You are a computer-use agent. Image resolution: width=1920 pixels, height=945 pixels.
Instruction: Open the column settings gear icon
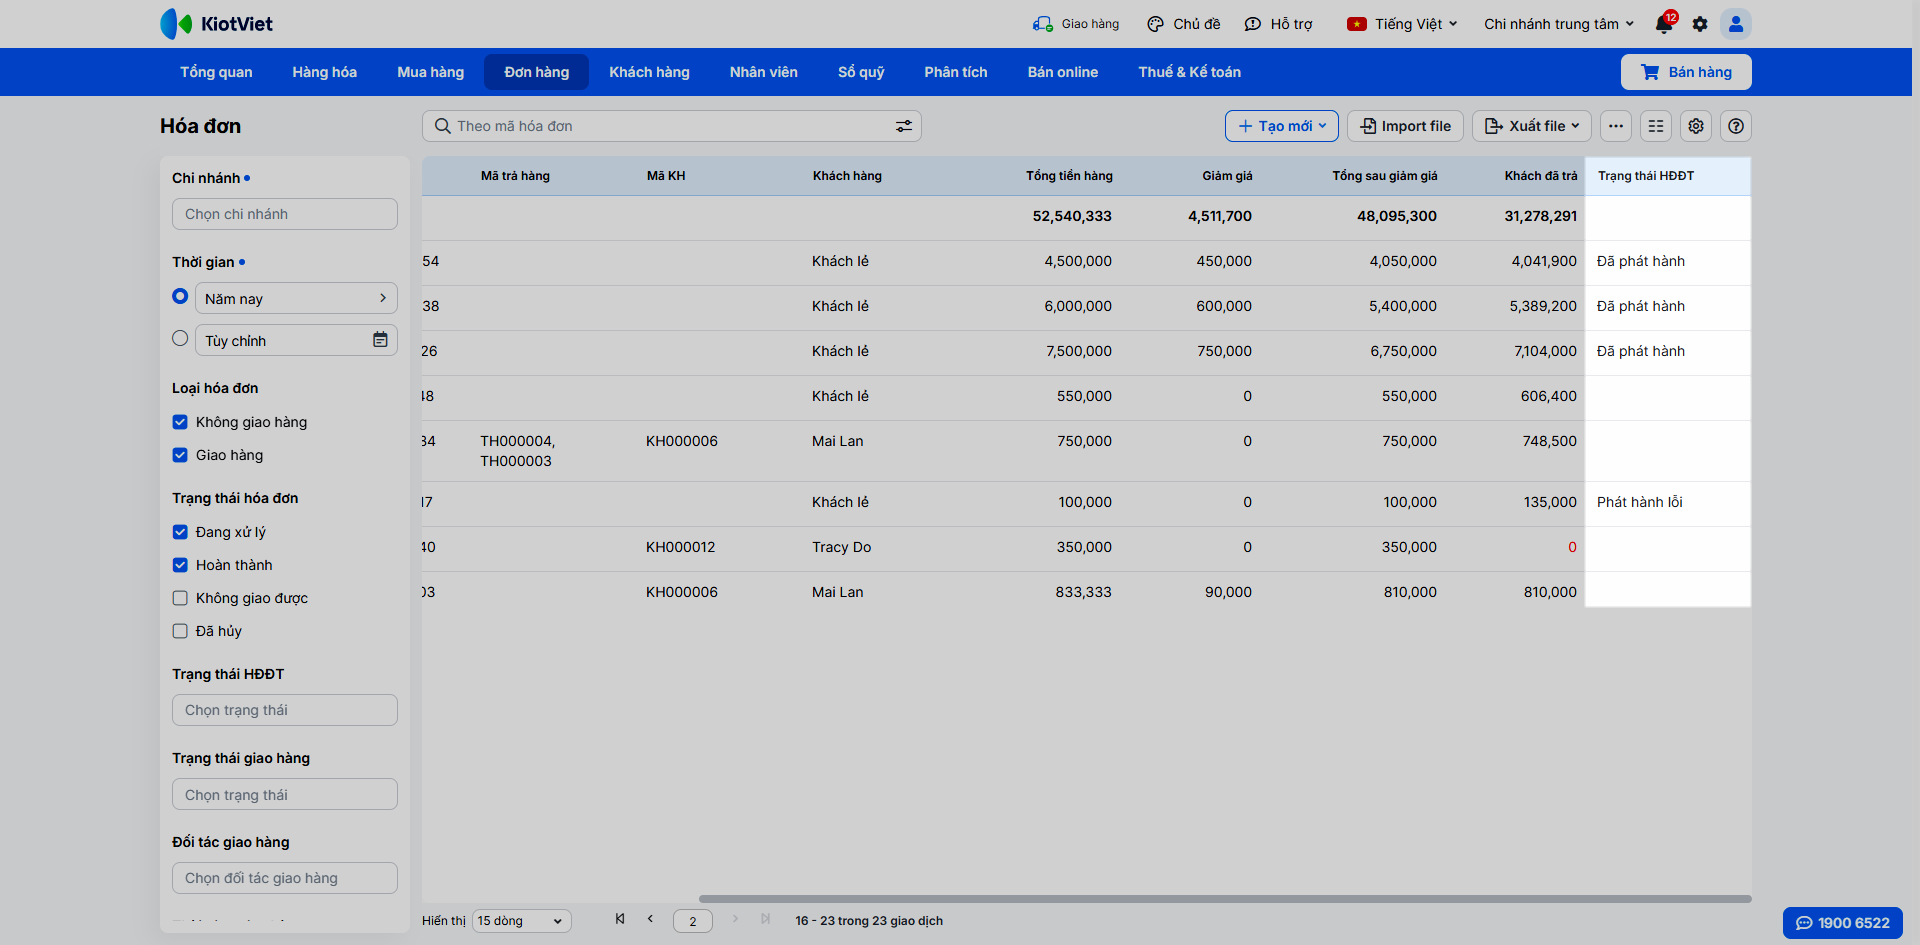point(1696,126)
